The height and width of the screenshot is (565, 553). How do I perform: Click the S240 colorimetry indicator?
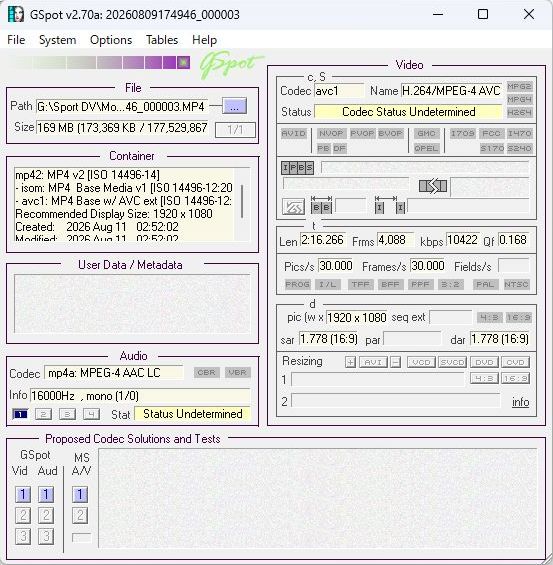click(519, 148)
